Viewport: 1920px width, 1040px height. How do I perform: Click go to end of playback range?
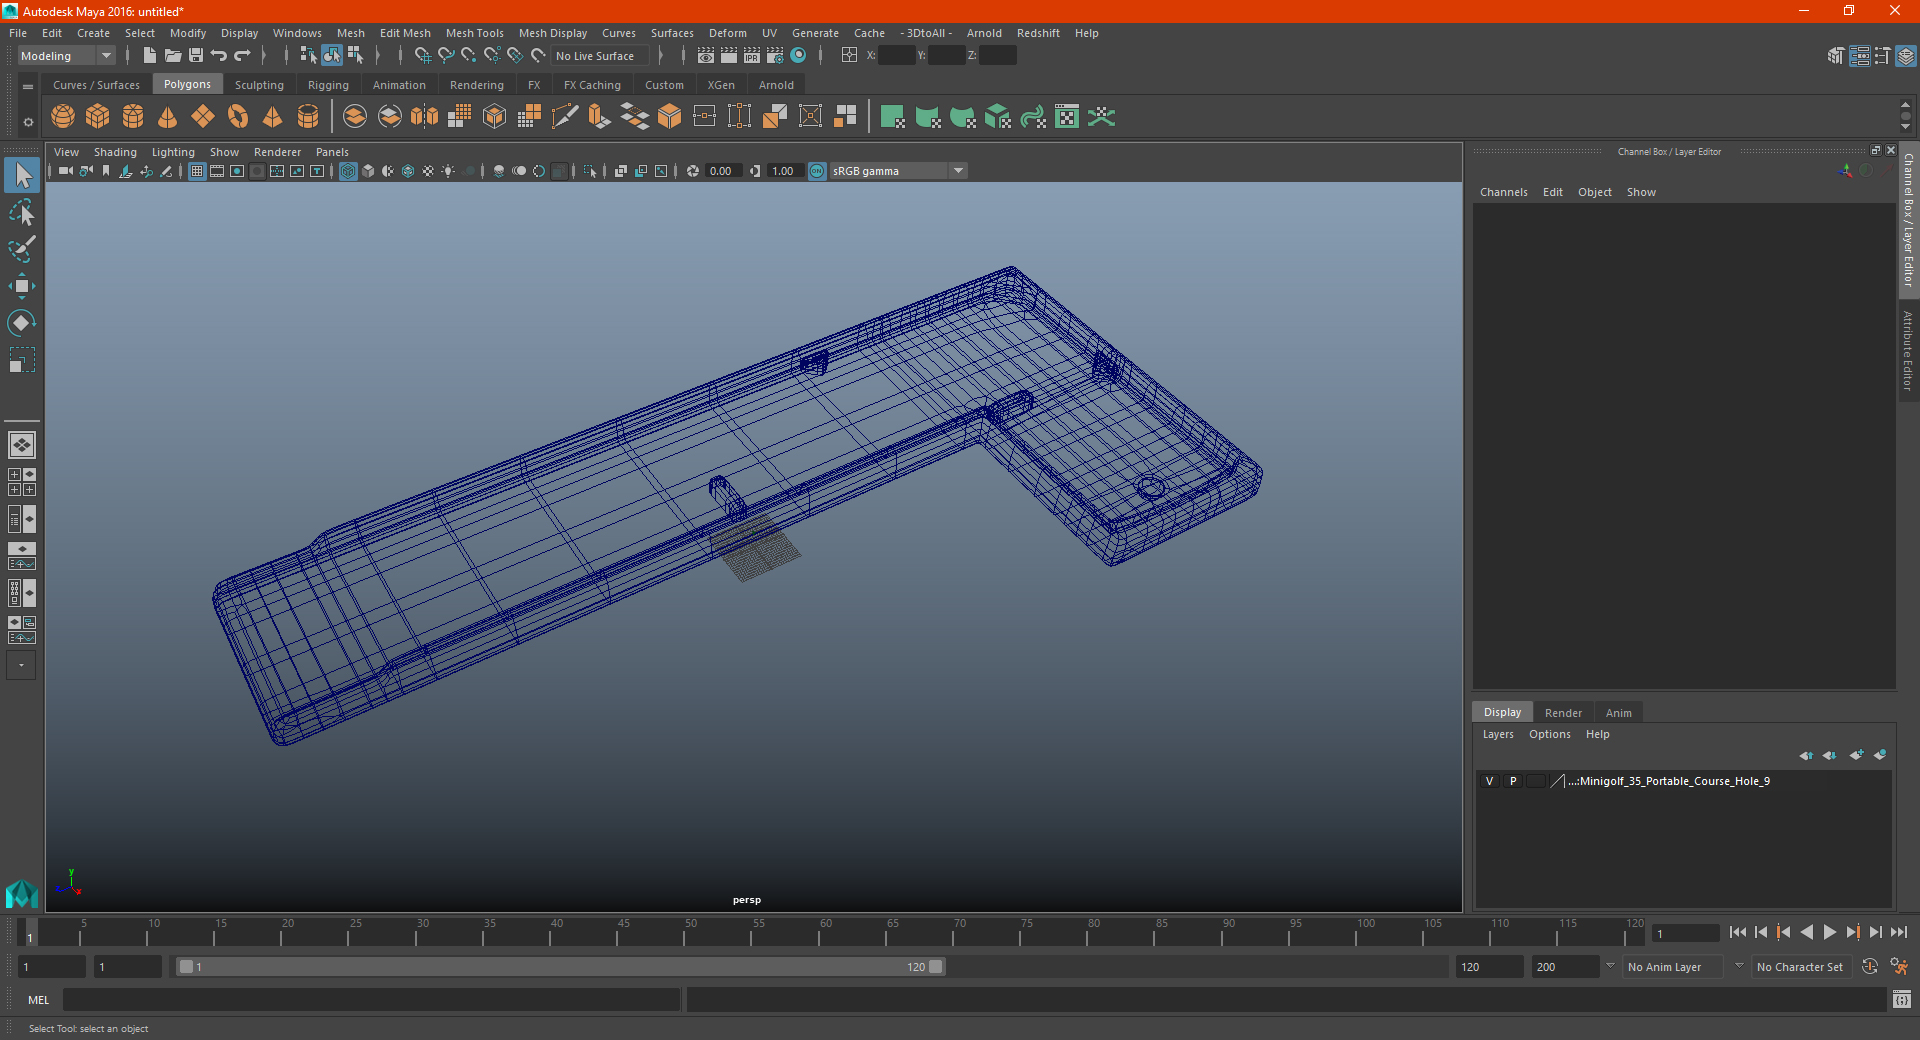[x=1898, y=932]
